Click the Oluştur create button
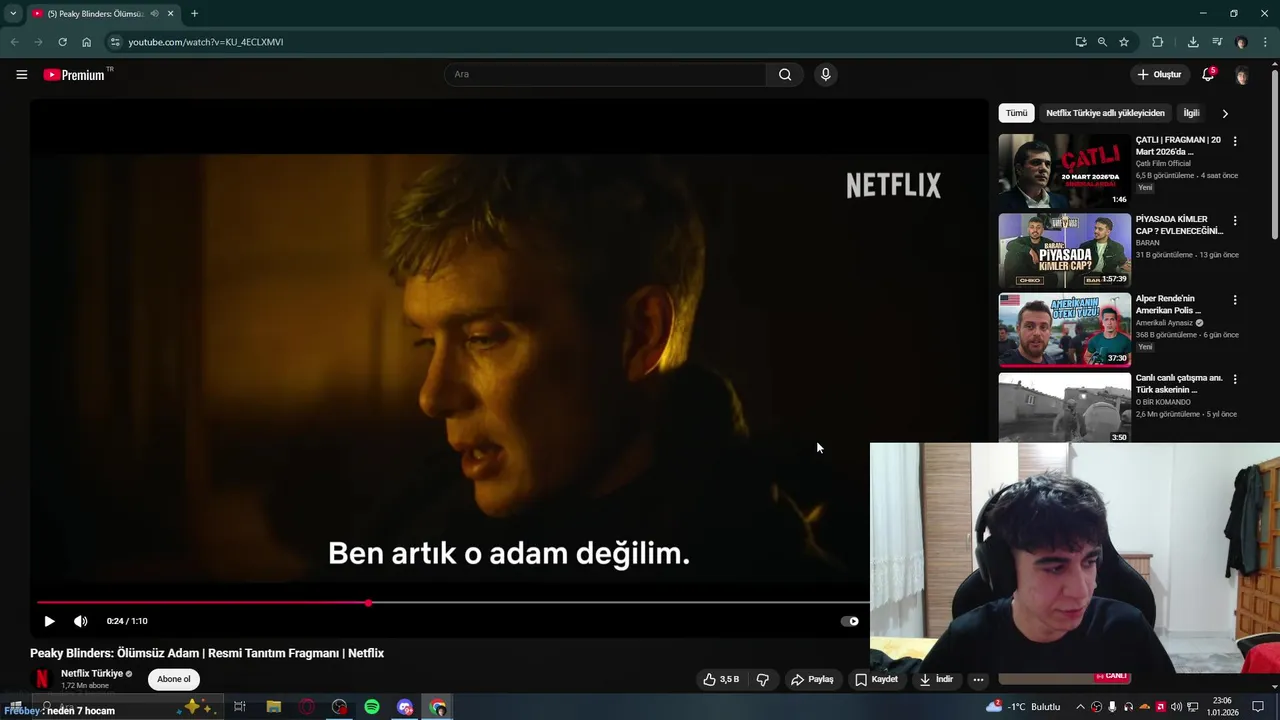 point(1159,74)
